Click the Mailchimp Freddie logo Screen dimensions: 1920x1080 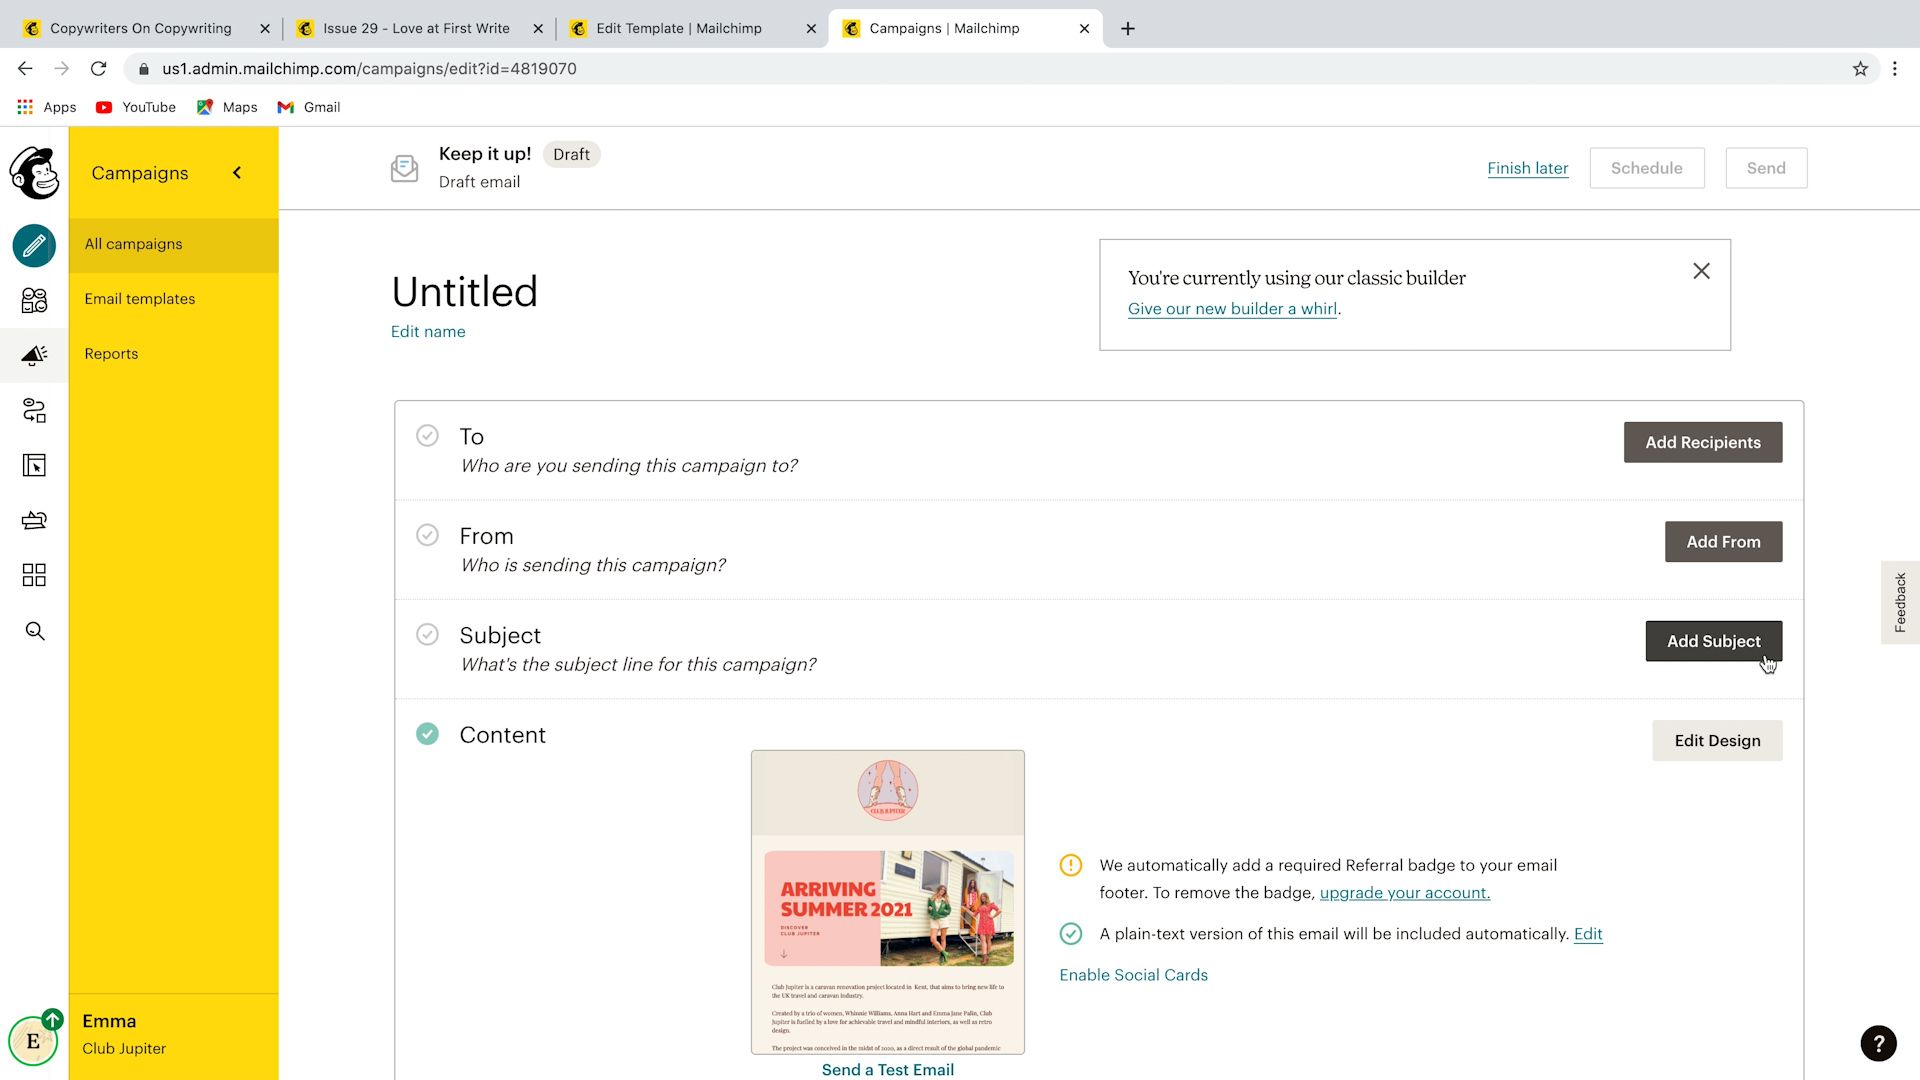[34, 173]
